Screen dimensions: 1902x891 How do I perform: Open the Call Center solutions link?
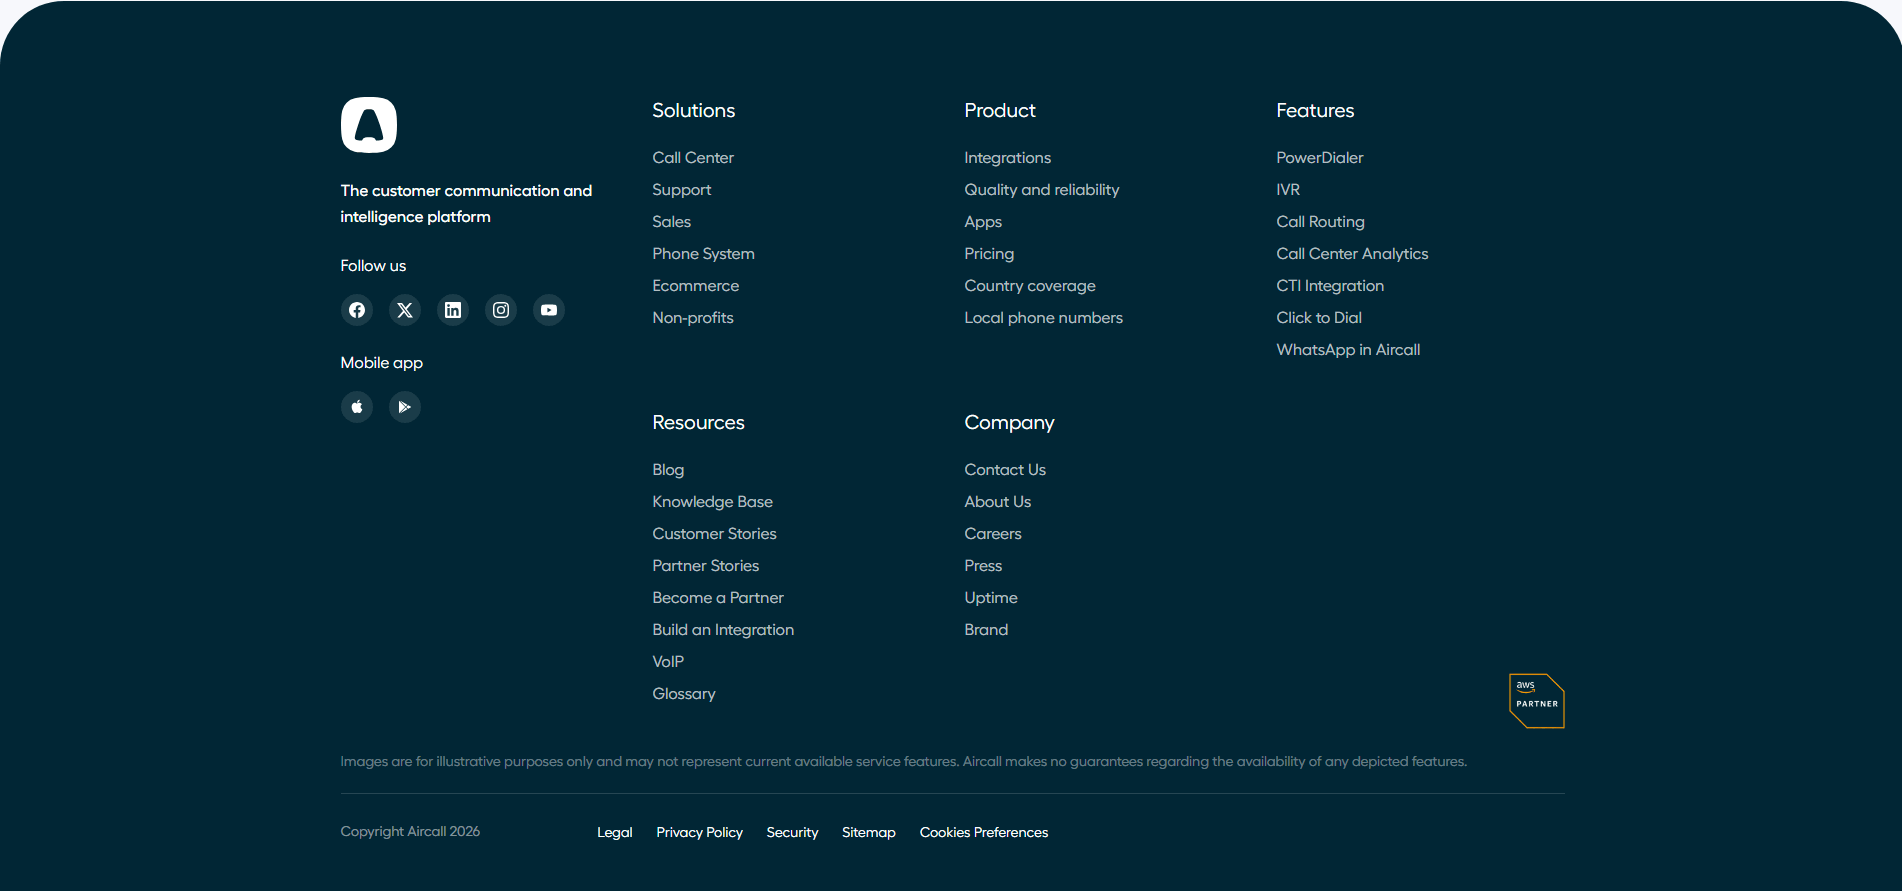coord(693,158)
